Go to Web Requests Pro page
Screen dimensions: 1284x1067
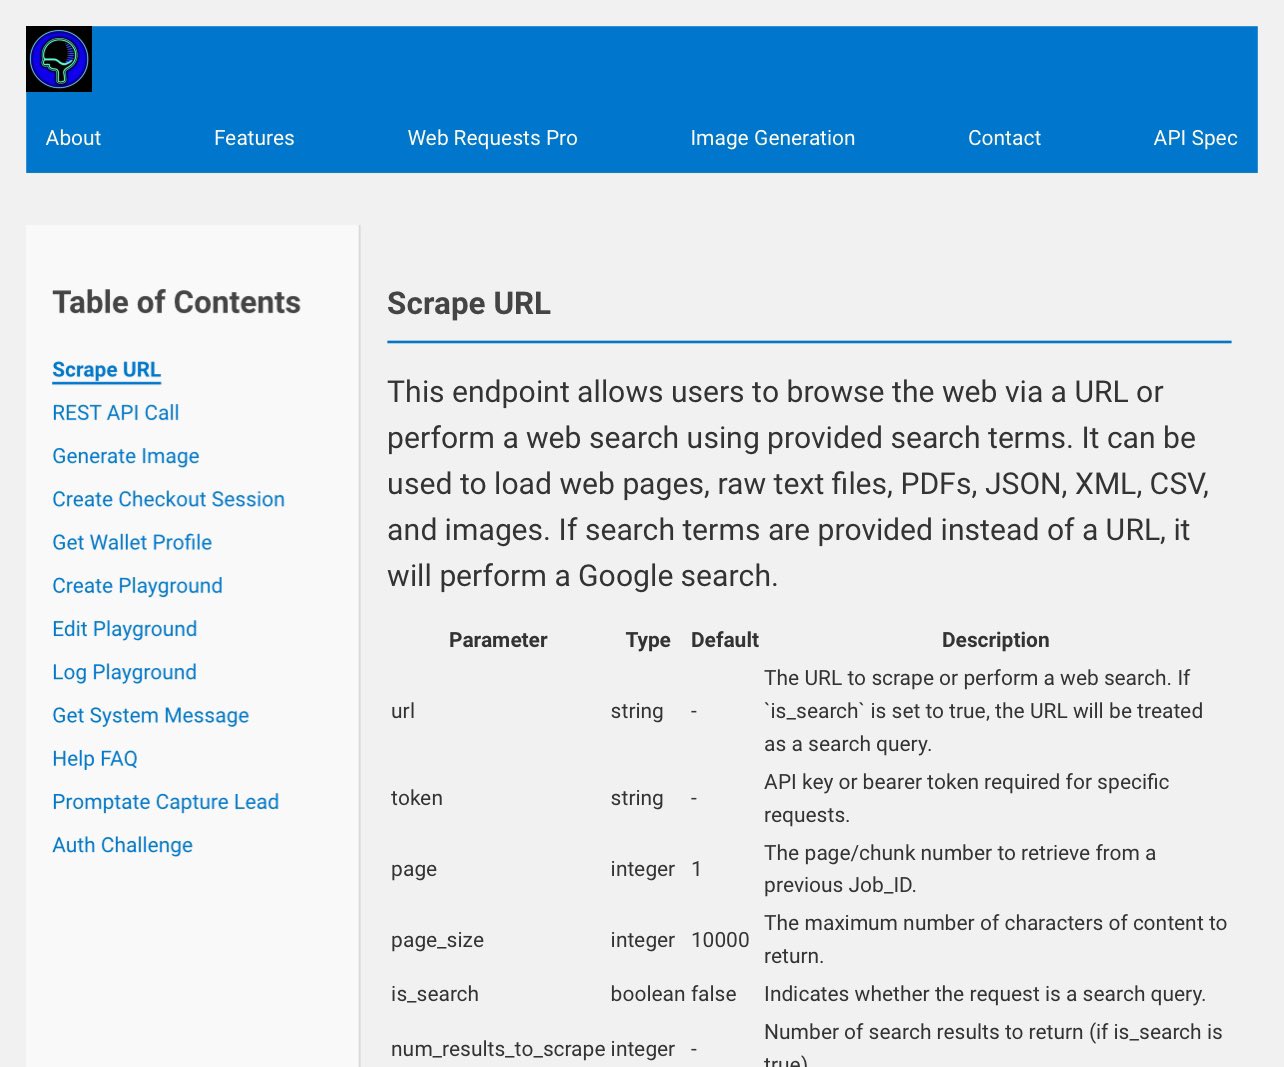(x=492, y=138)
